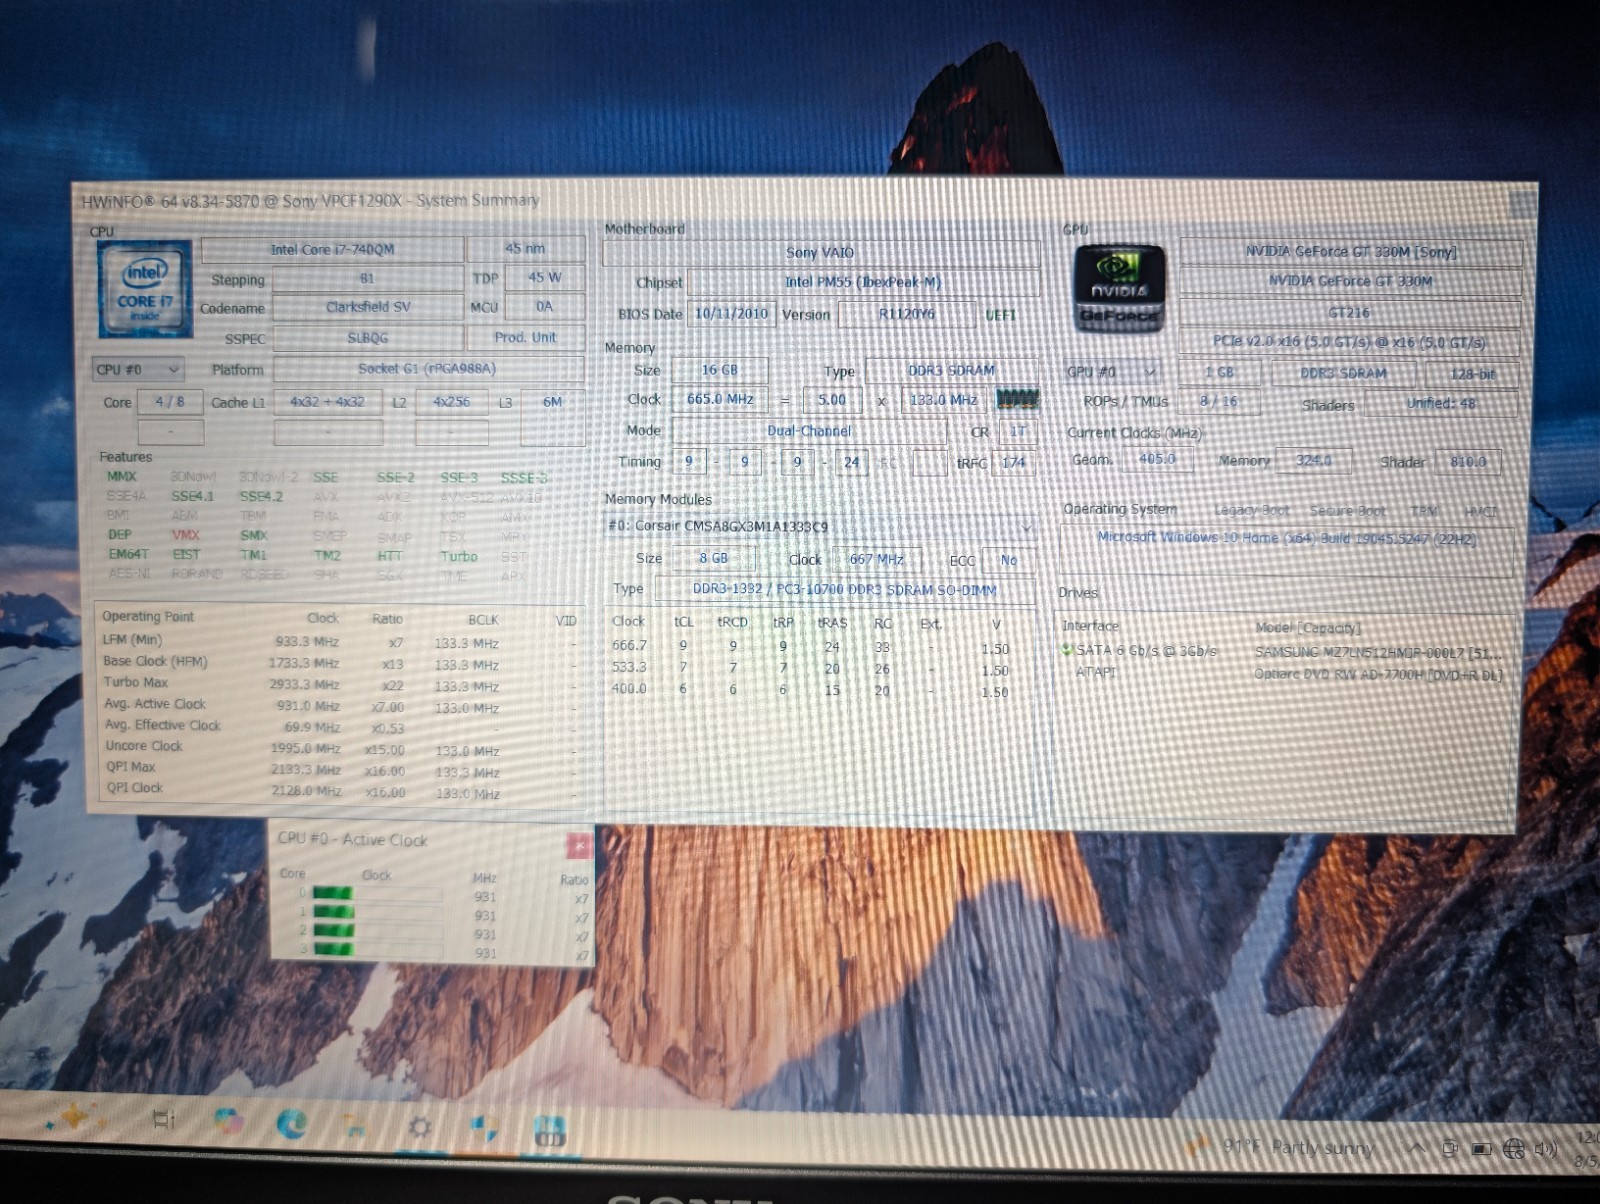Click the 405.0 Geom. clock value

(1157, 460)
